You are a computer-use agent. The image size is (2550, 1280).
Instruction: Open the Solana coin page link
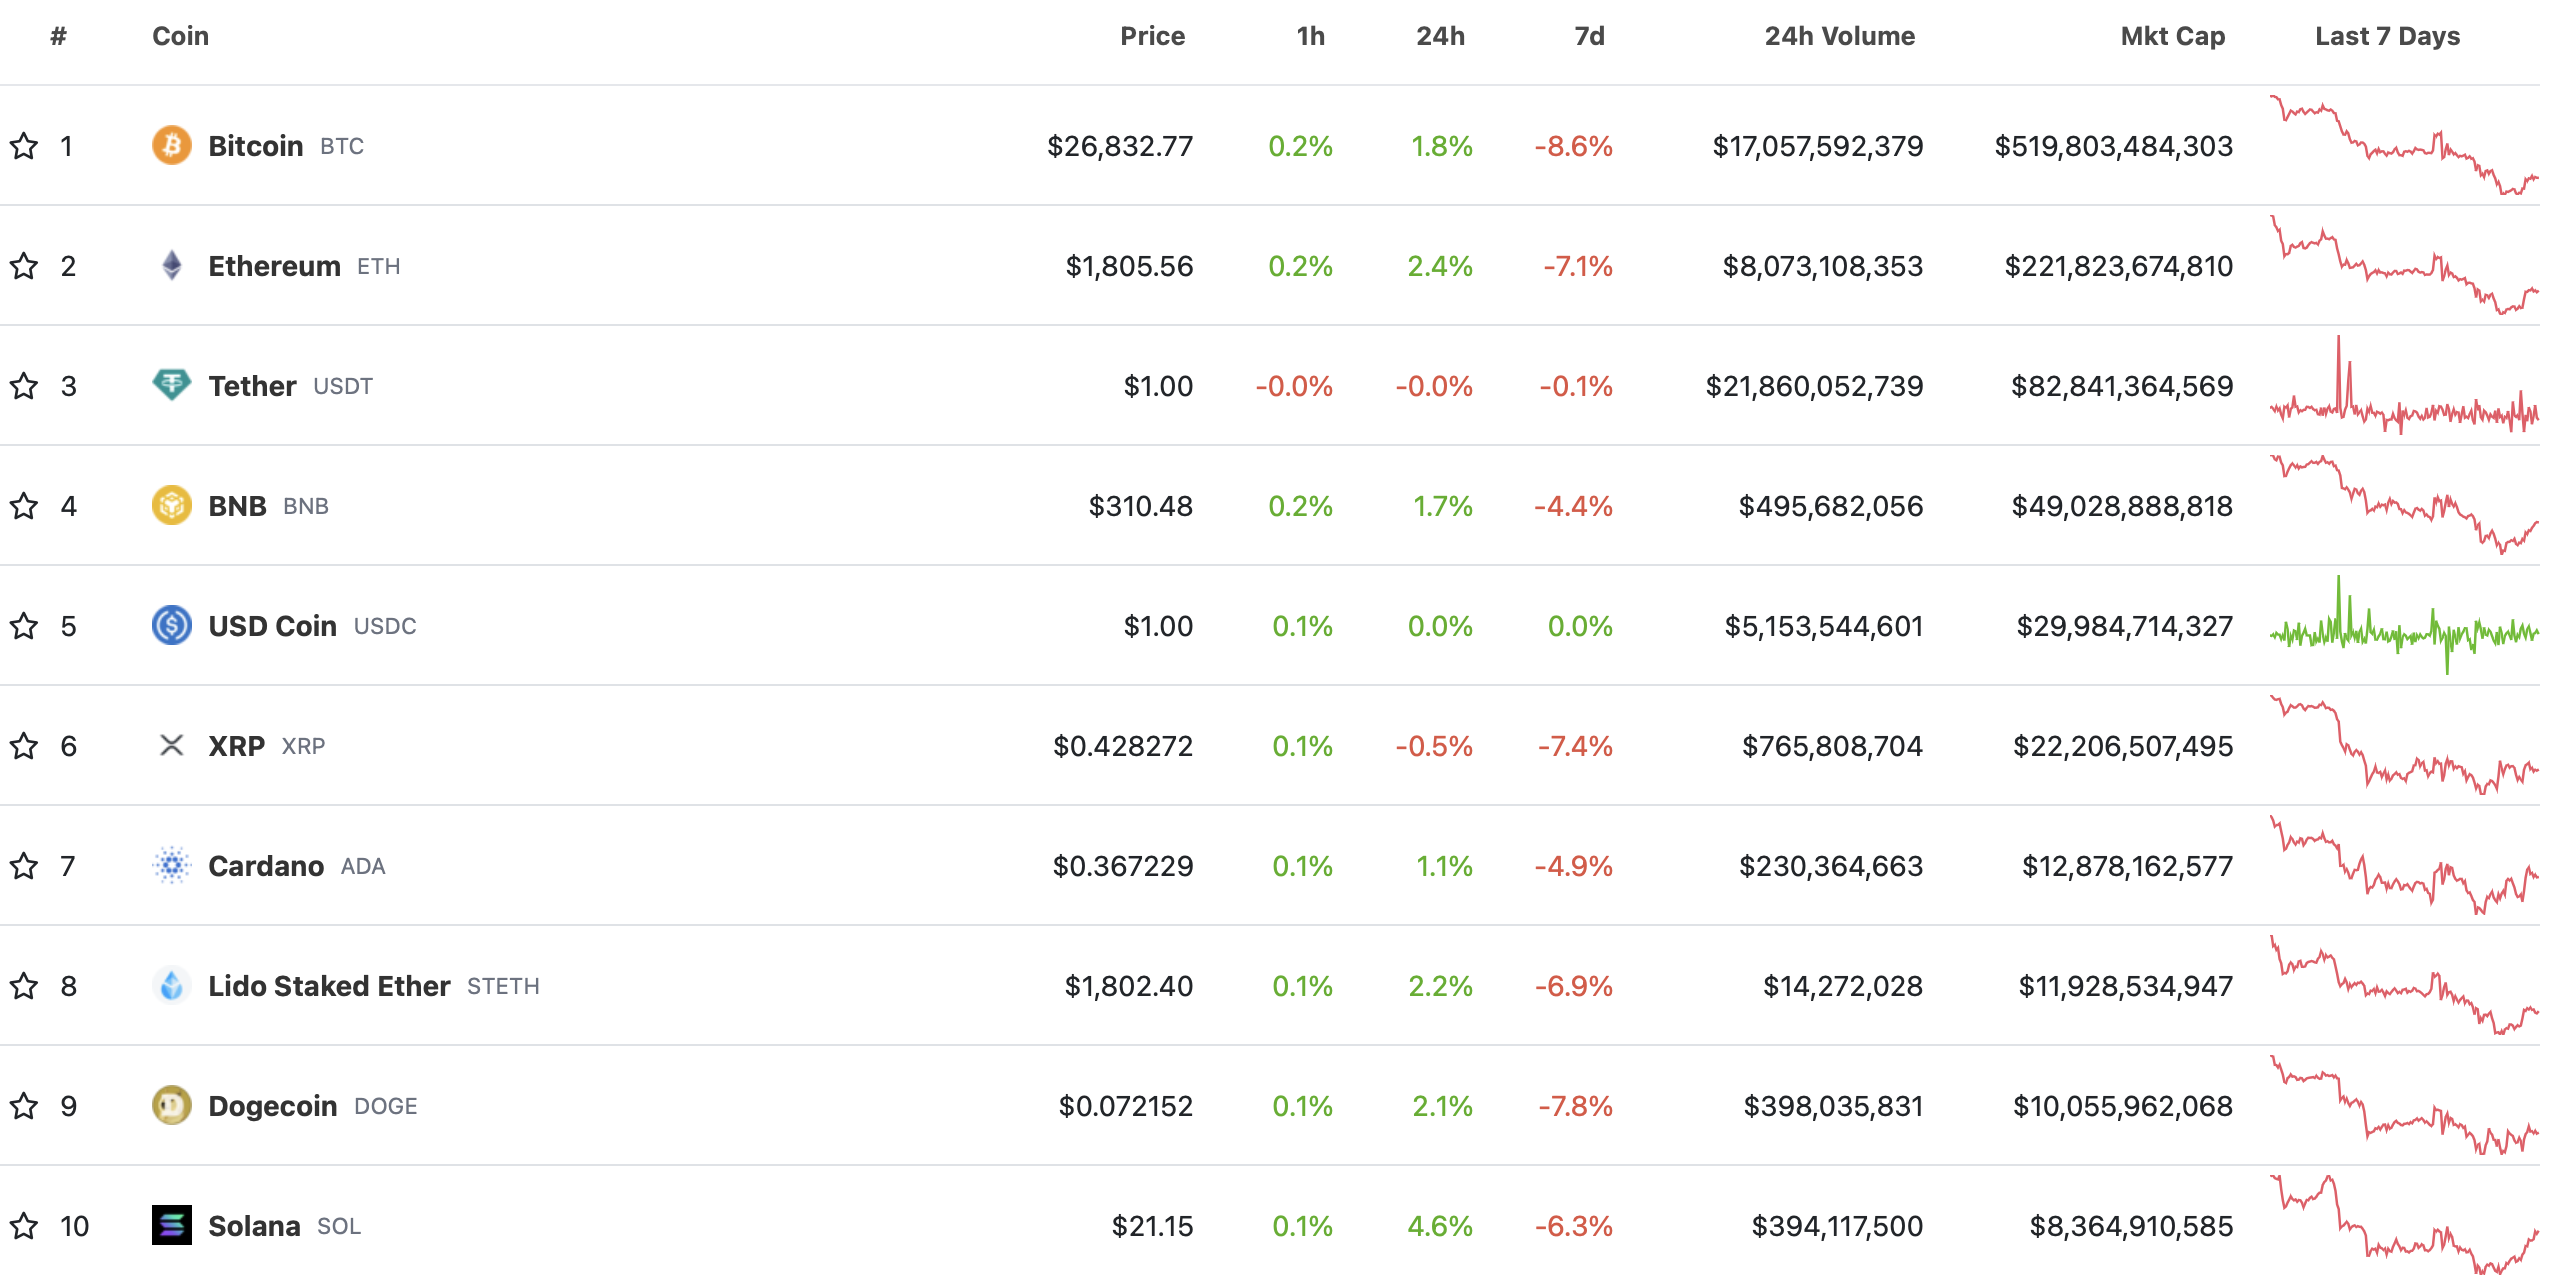pos(254,1226)
